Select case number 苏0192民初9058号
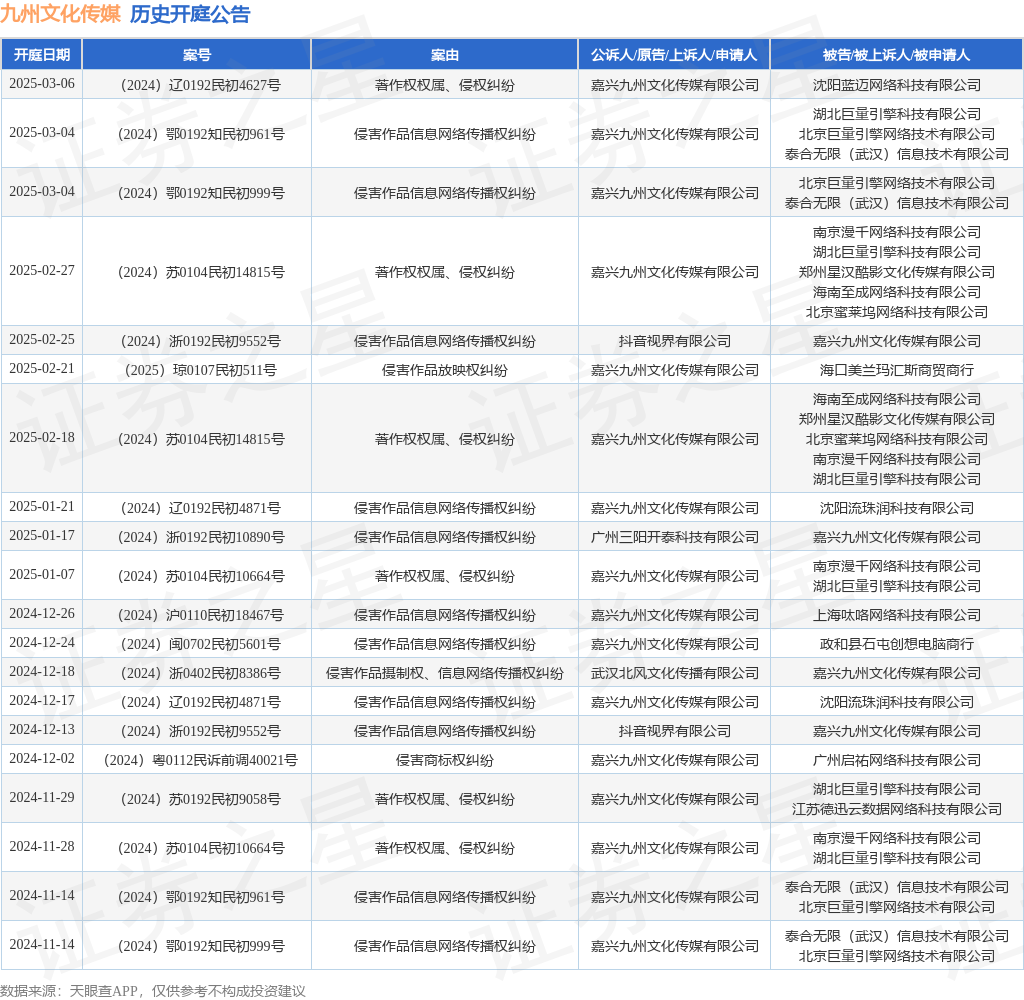Viewport: 1024px width, 1000px height. [x=200, y=799]
